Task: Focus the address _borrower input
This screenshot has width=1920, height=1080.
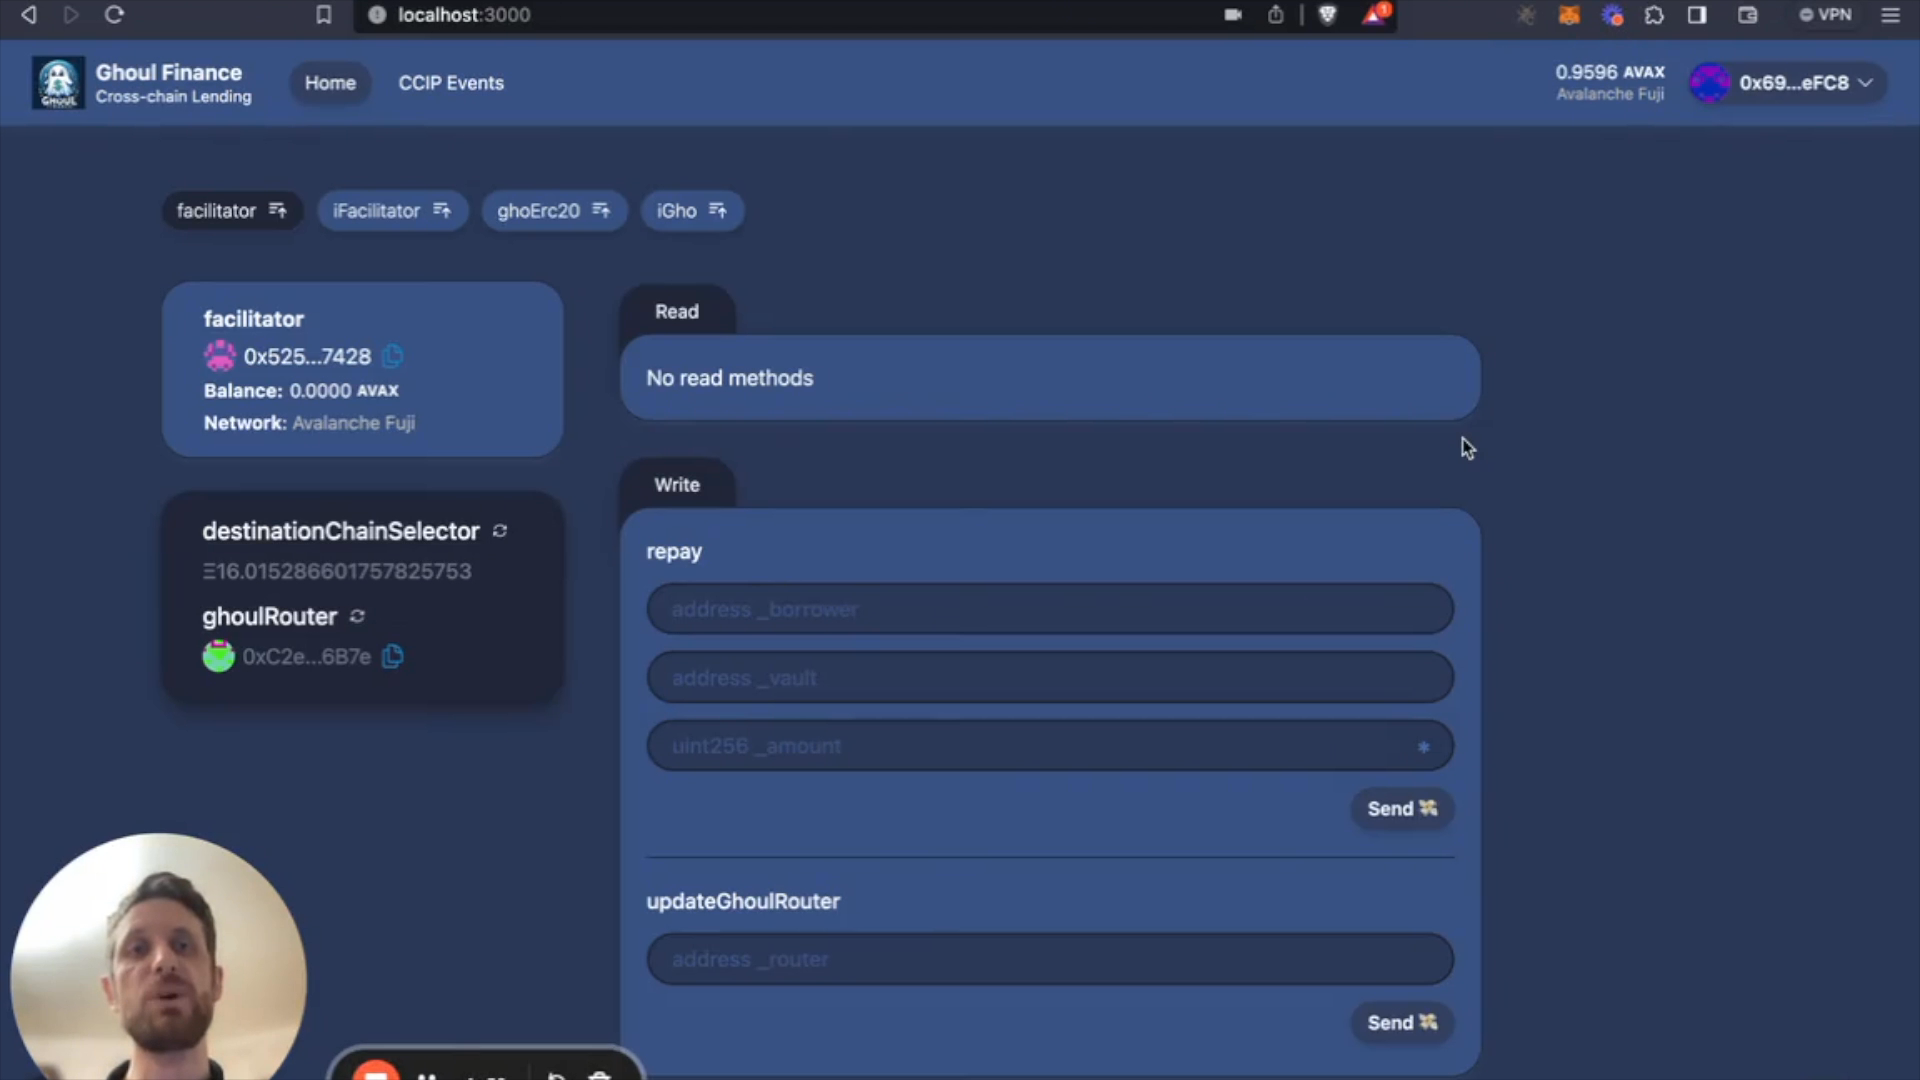Action: coord(1050,609)
